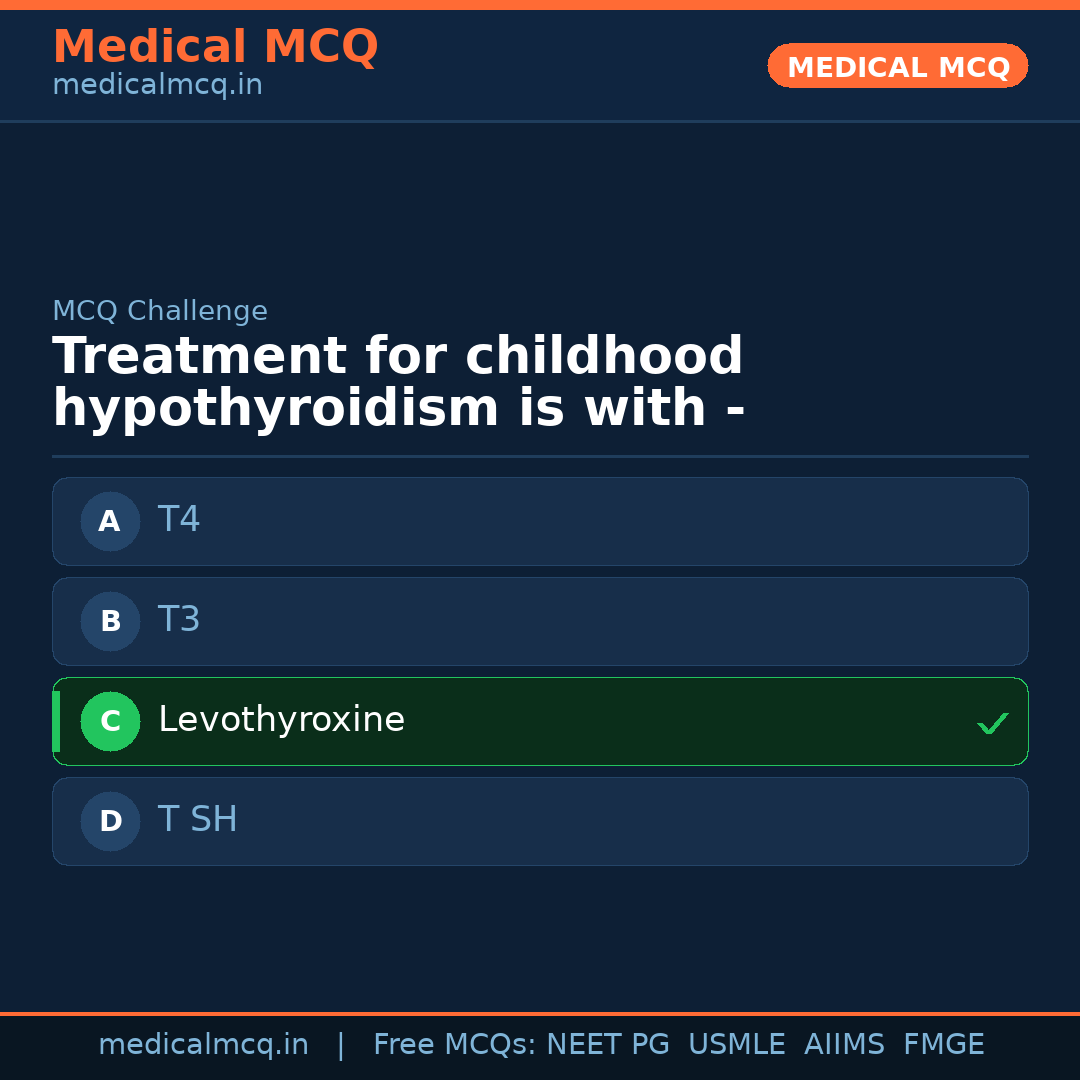Open the medicalmcq.in link in footer
1080x1080 pixels.
(203, 1045)
